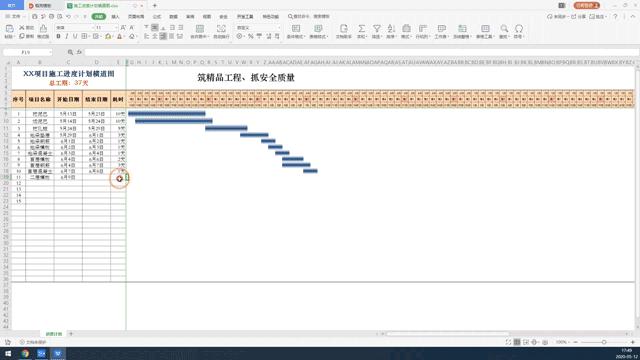Viewport: 640px width, 360px height.
Task: Open the Formulas ribbon tab
Action: (x=157, y=16)
